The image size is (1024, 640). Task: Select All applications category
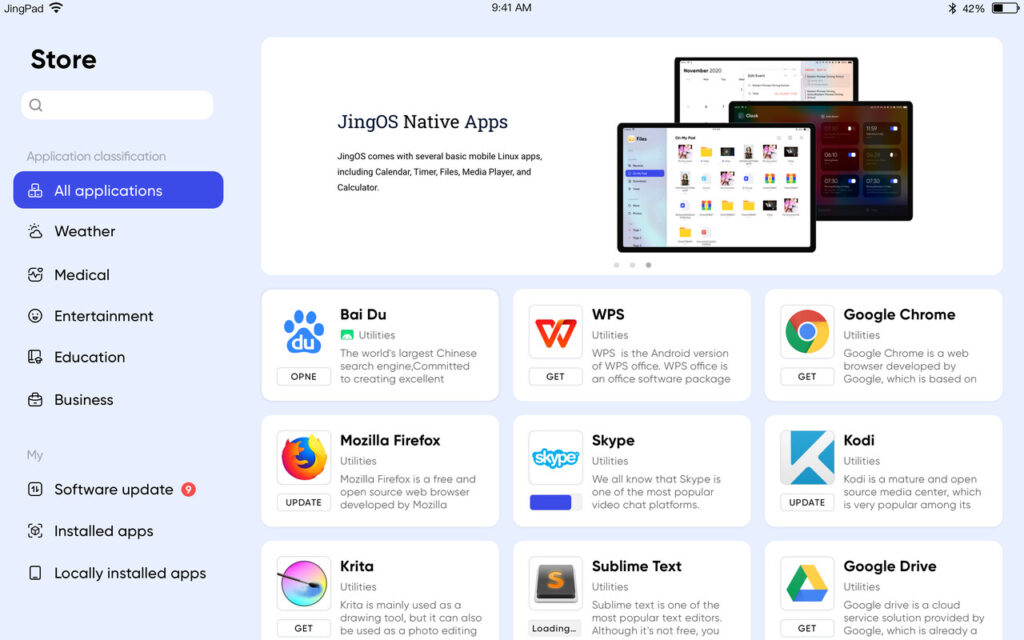(x=118, y=190)
